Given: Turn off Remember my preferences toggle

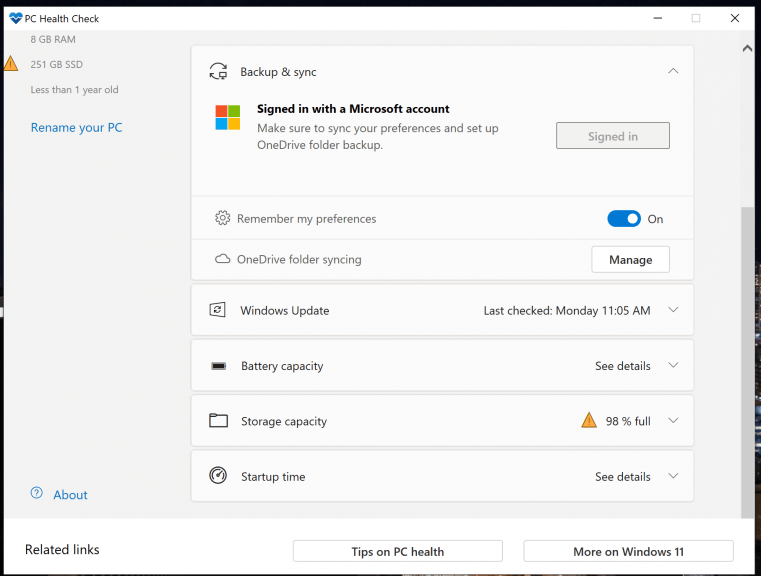Looking at the screenshot, I should (624, 219).
